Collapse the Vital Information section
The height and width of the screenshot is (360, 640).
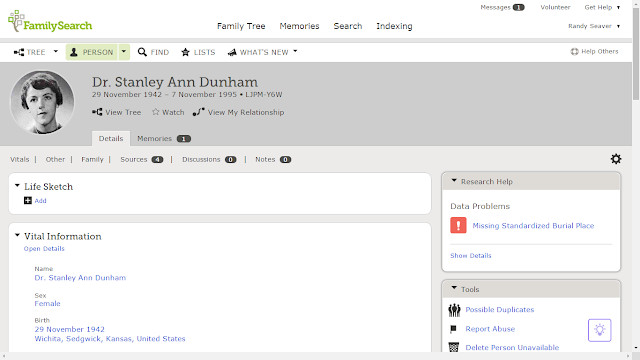[x=17, y=236]
